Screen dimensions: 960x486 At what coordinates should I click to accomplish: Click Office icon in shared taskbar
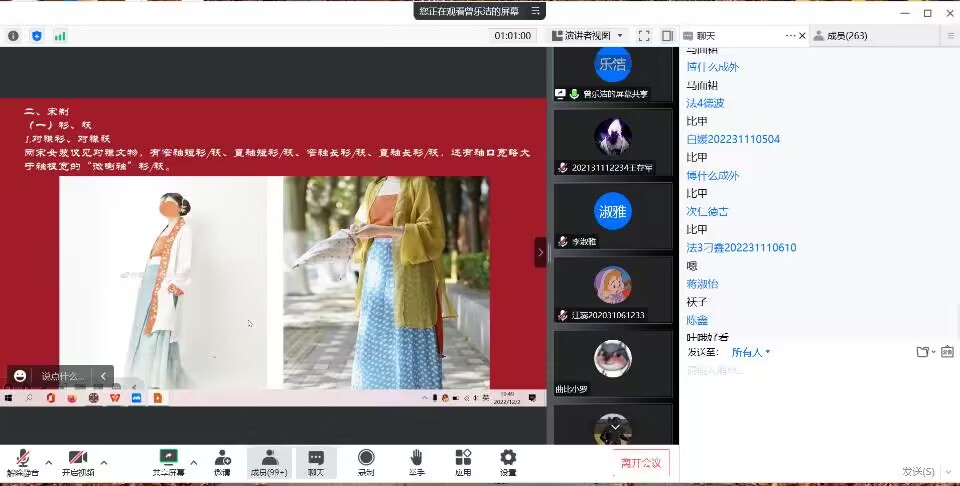pyautogui.click(x=51, y=398)
